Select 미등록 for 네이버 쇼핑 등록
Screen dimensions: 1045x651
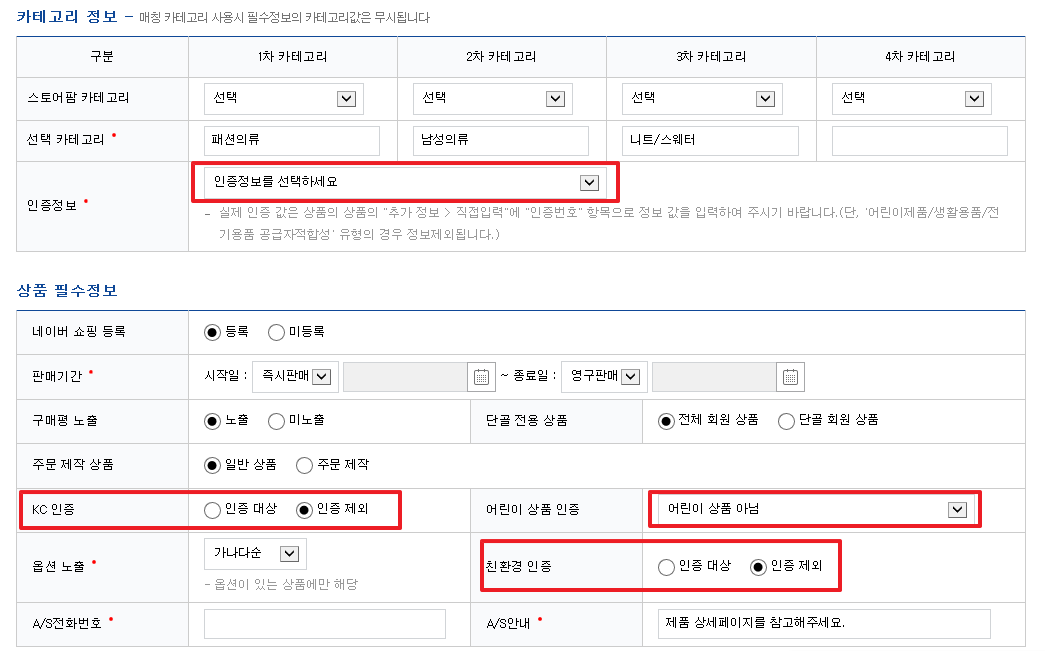pos(276,332)
